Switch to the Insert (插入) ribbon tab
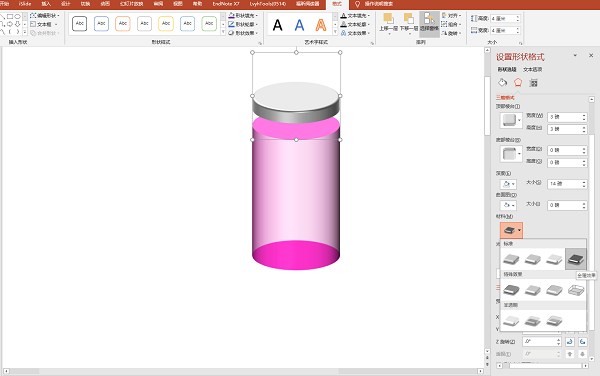Viewport: 600px width, 376px height. [46, 4]
